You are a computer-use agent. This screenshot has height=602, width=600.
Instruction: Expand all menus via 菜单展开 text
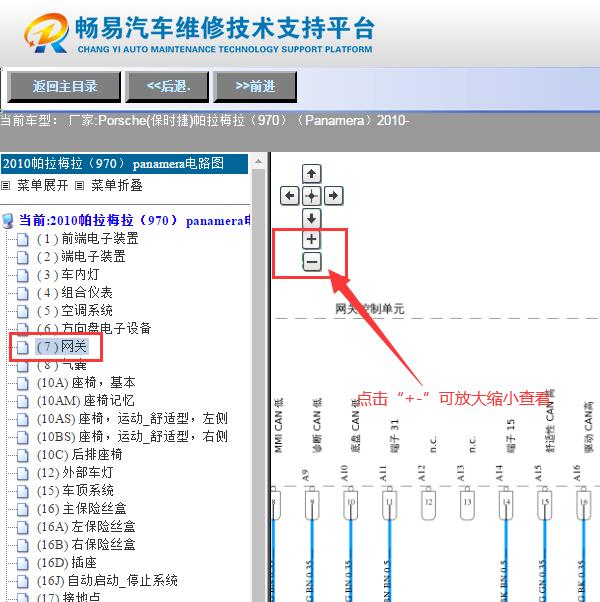43,186
